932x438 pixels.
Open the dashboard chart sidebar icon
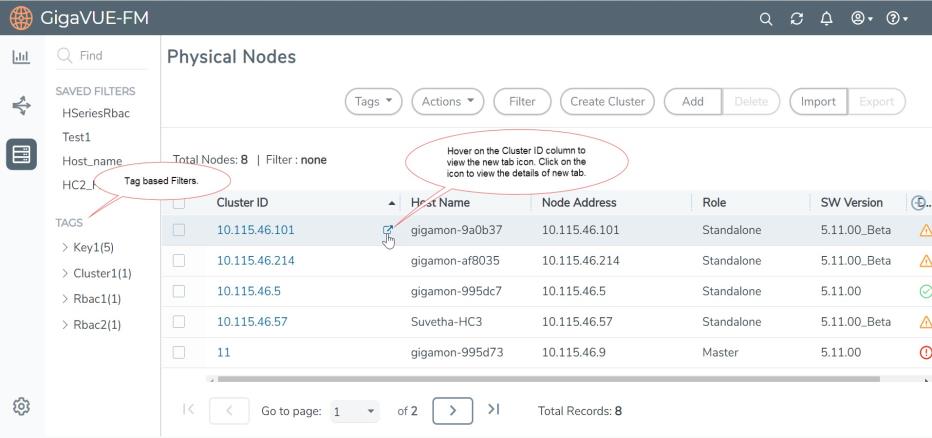21,57
